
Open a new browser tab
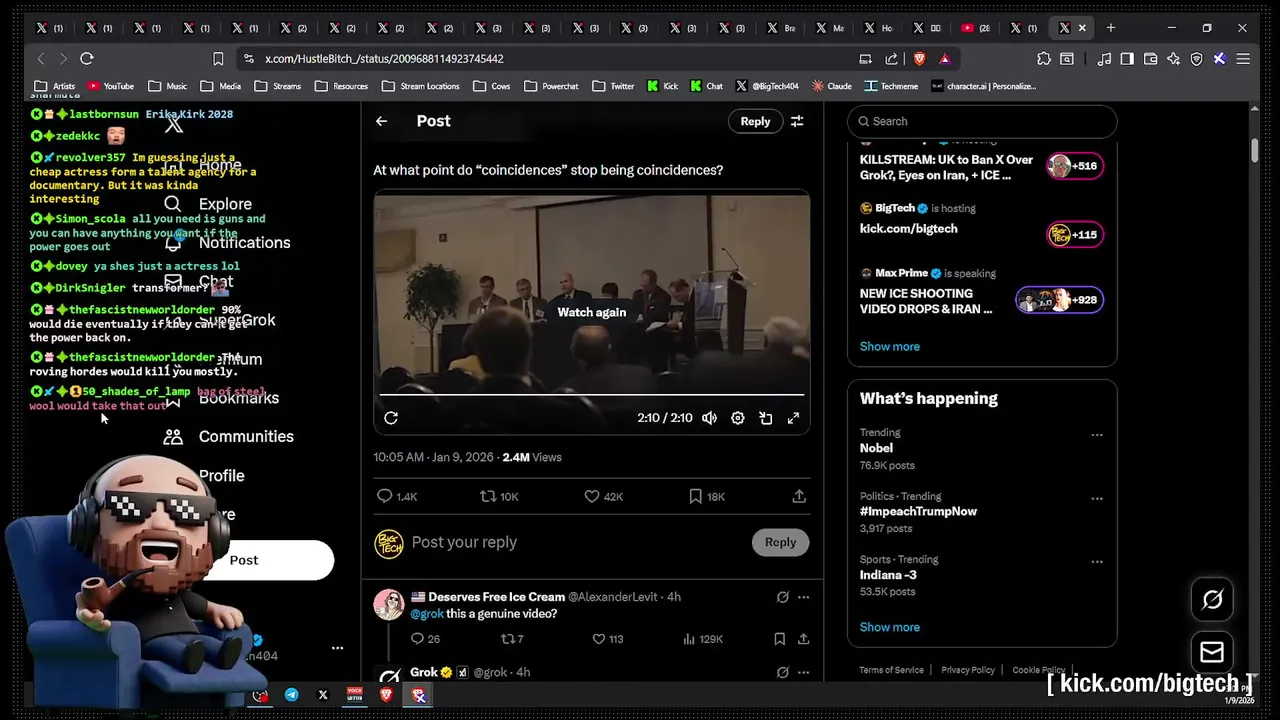[1110, 28]
